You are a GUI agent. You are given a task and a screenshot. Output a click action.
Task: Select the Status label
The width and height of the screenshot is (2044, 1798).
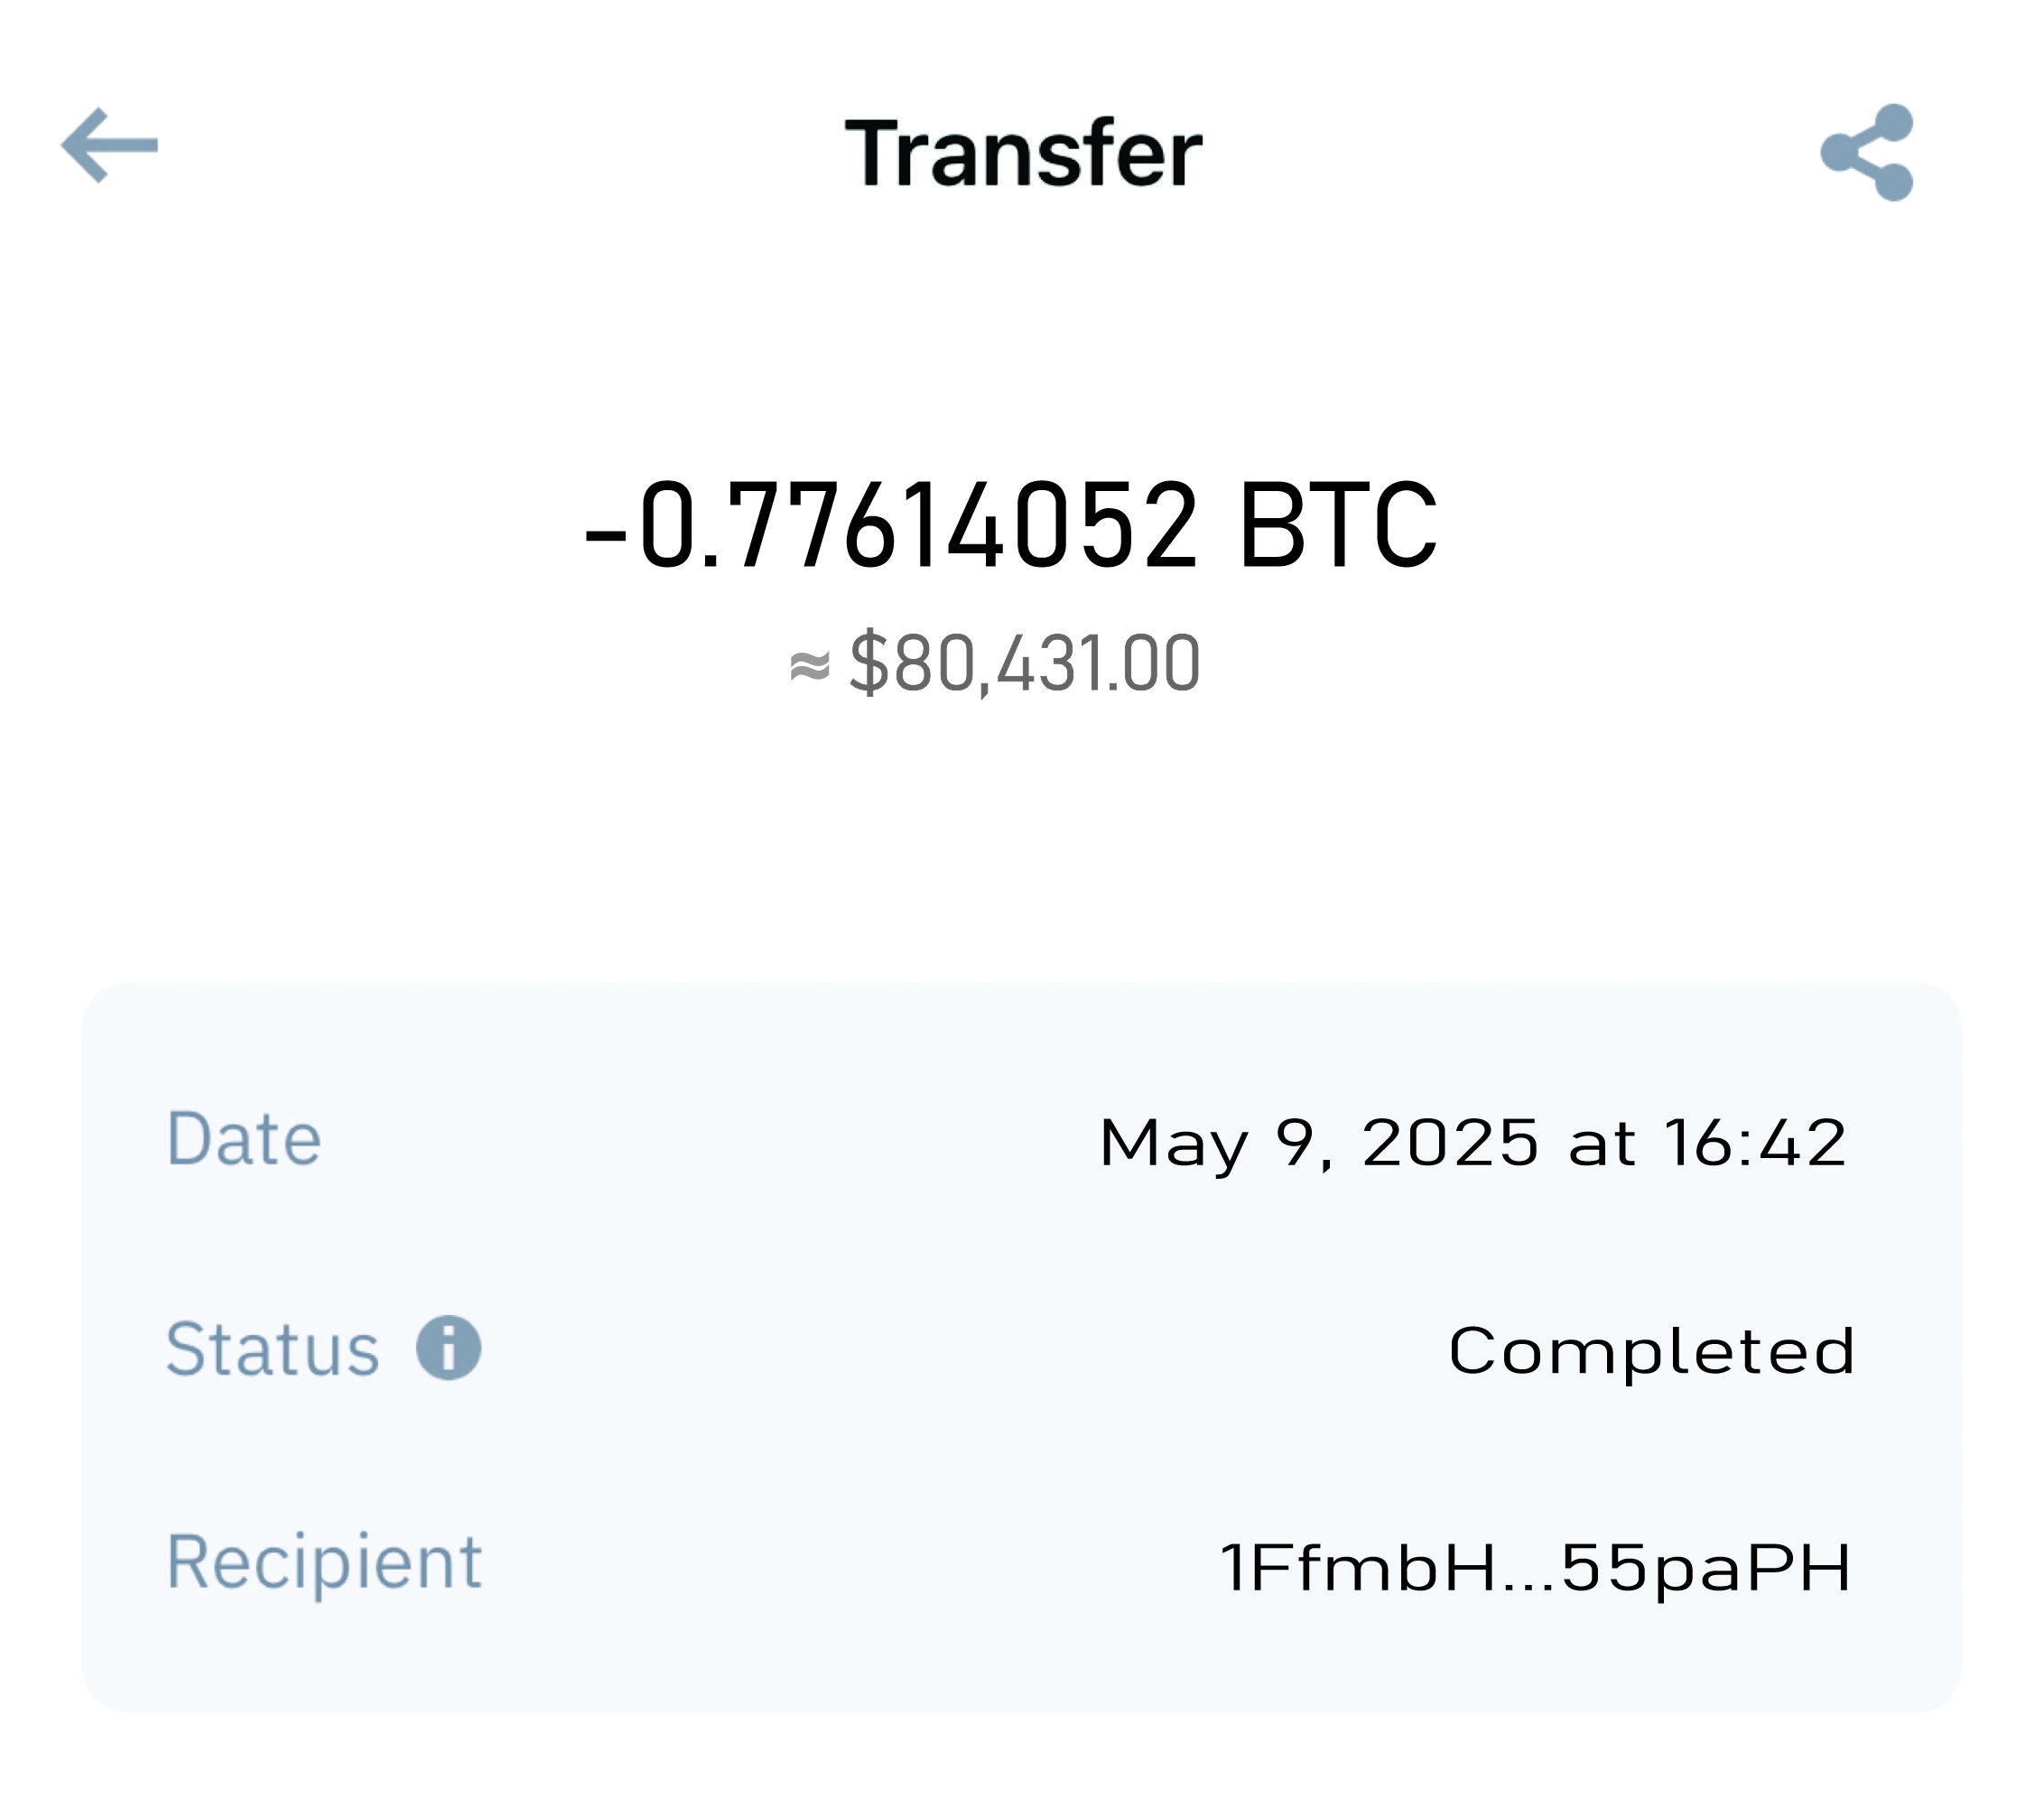pyautogui.click(x=272, y=1349)
